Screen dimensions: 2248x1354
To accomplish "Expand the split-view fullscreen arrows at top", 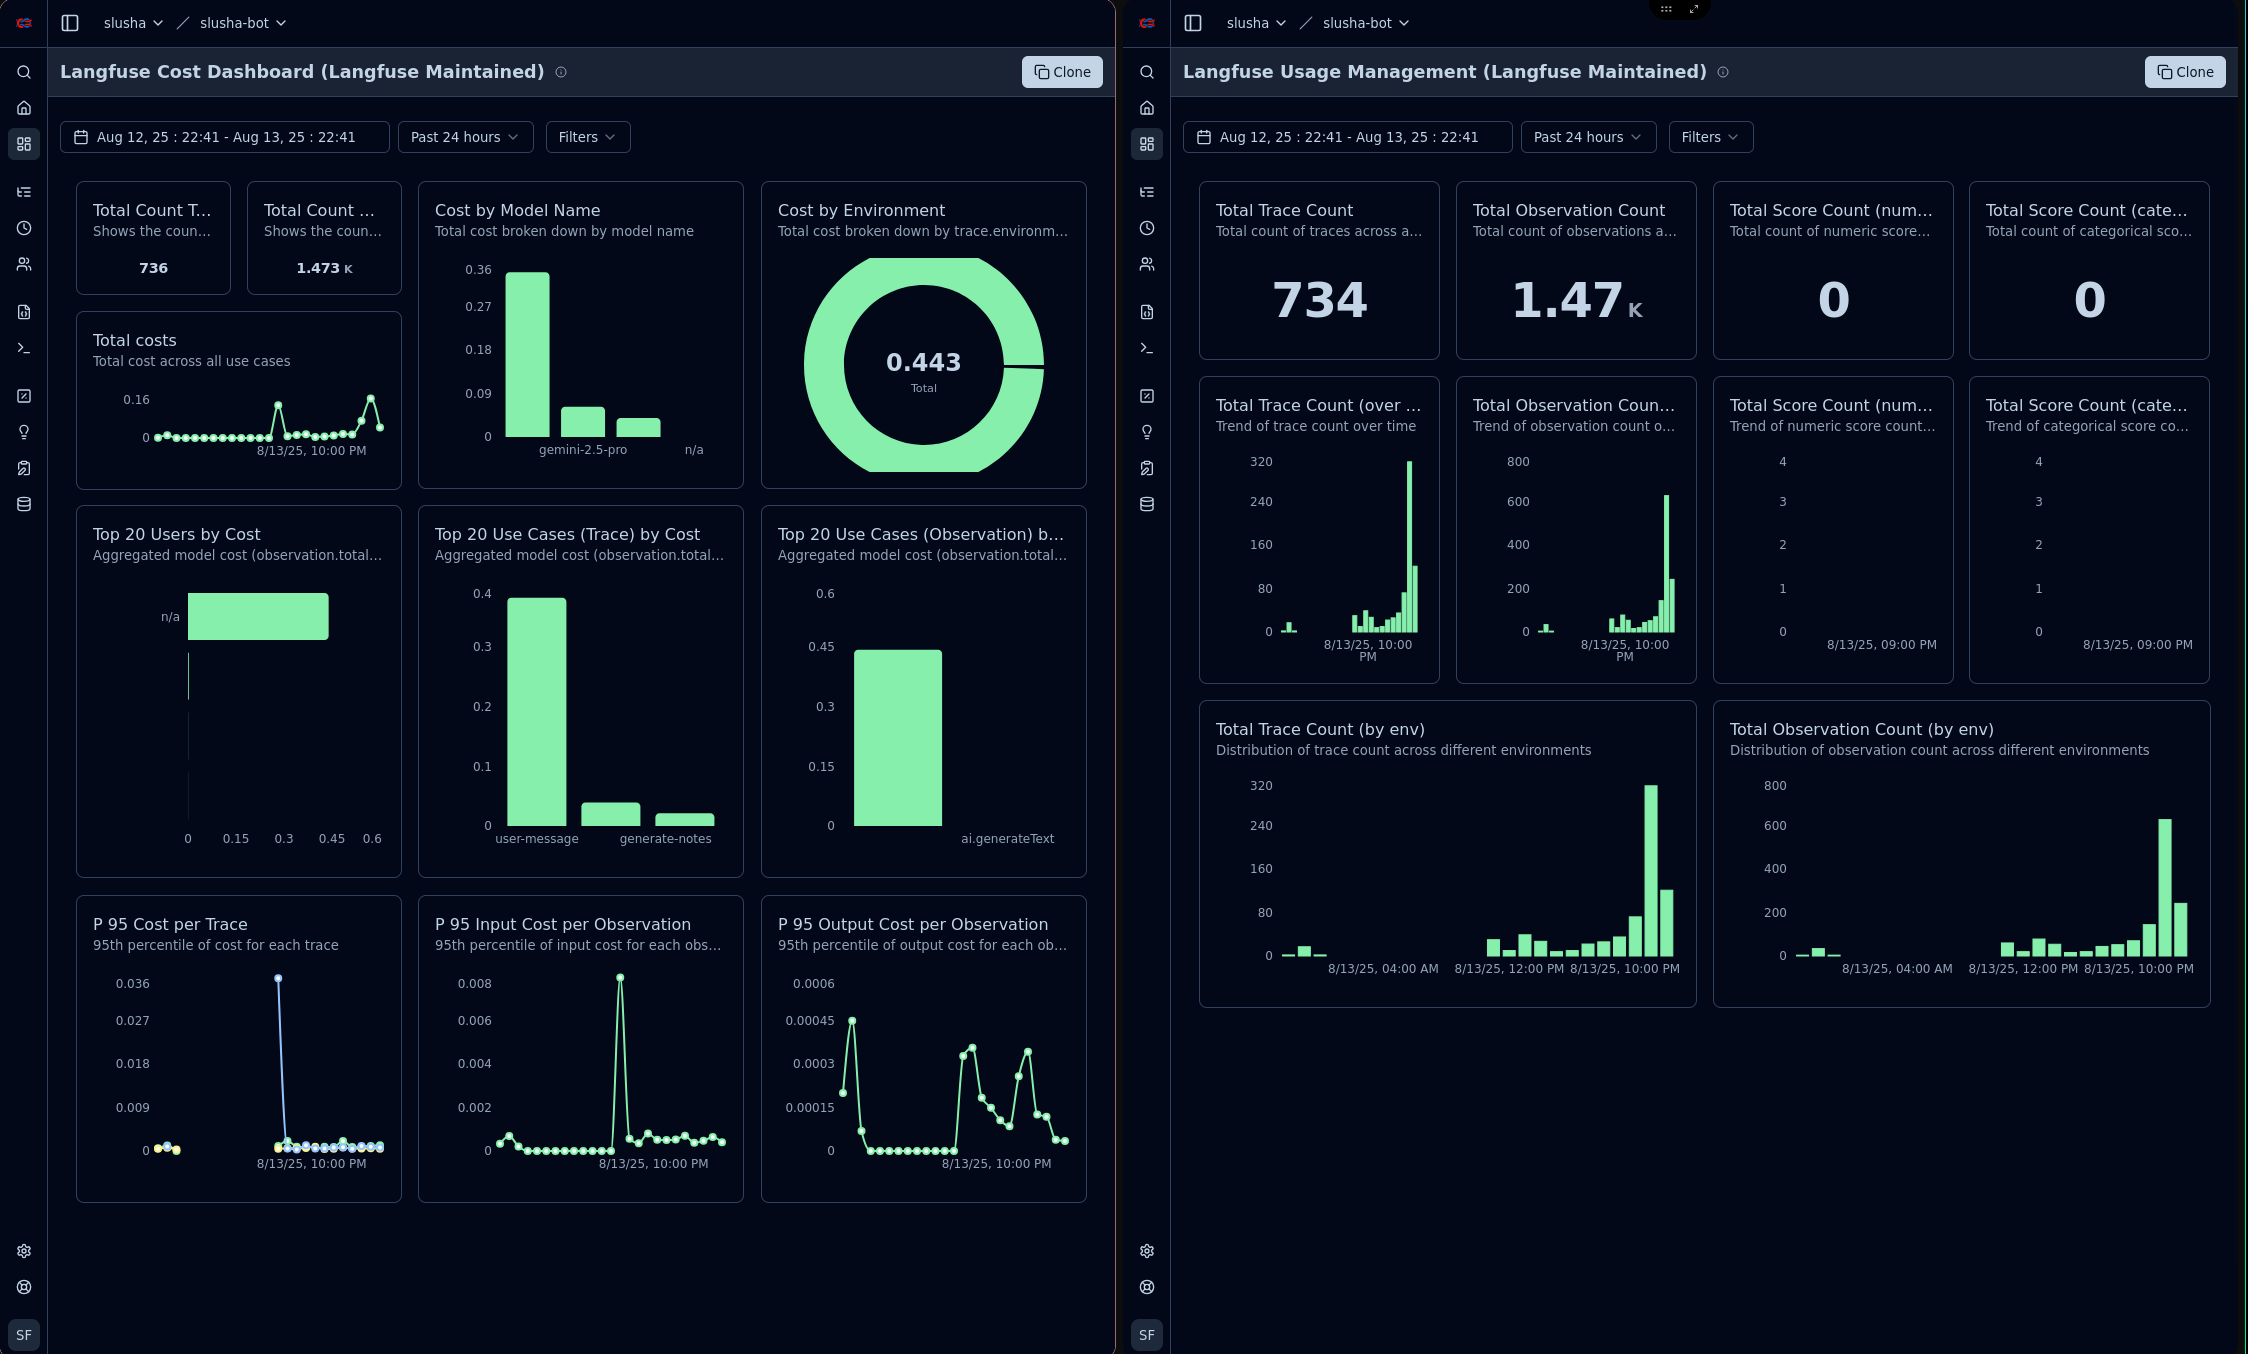I will 1694,9.
